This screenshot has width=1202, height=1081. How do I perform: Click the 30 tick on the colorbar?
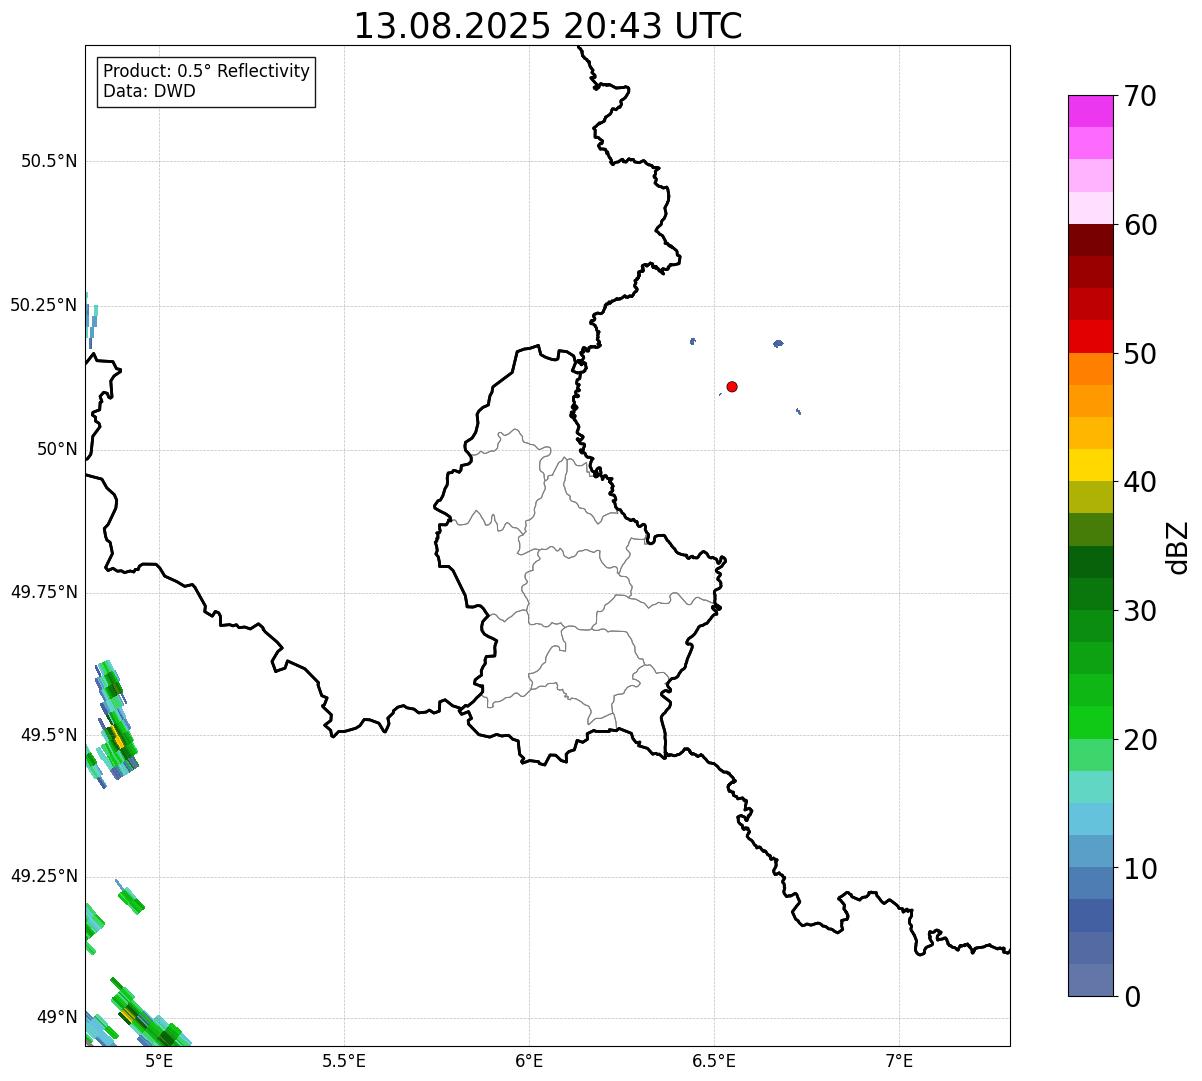[x=1140, y=611]
